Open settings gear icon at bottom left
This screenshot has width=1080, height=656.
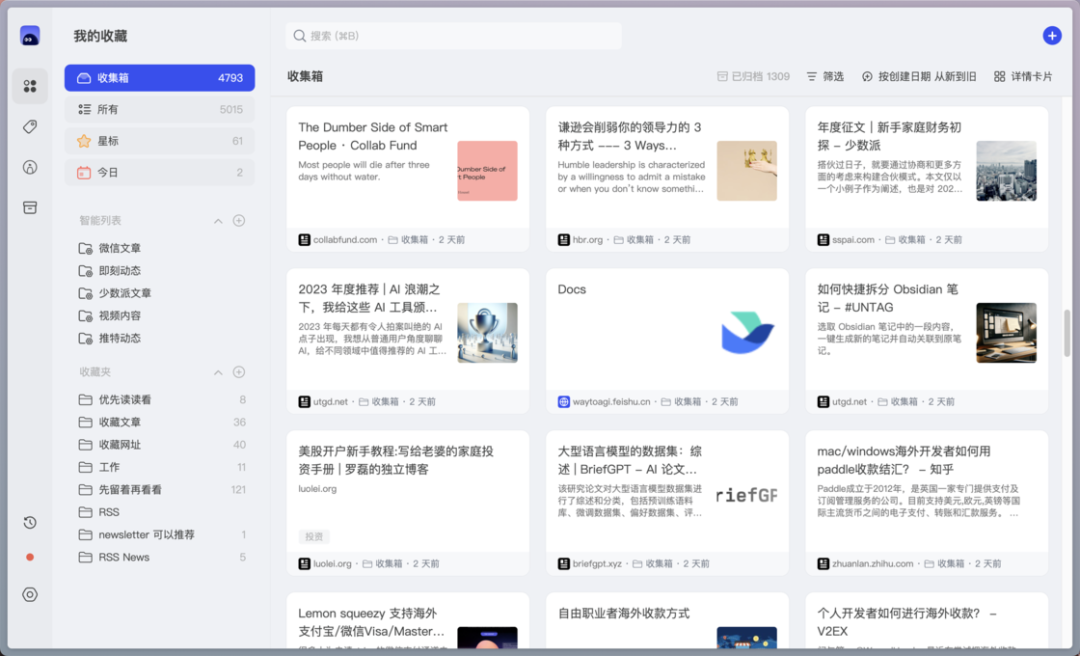click(x=30, y=594)
